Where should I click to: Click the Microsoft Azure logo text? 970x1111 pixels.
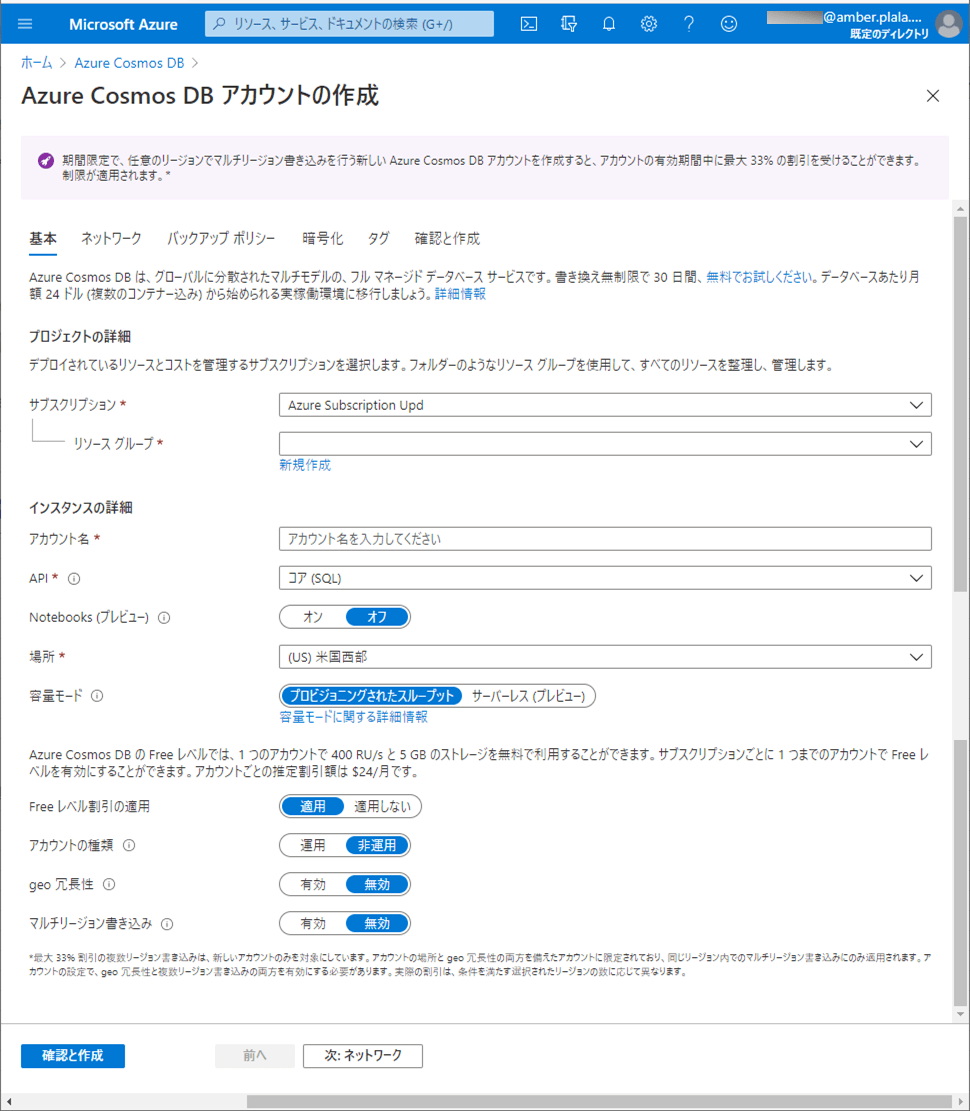[123, 24]
